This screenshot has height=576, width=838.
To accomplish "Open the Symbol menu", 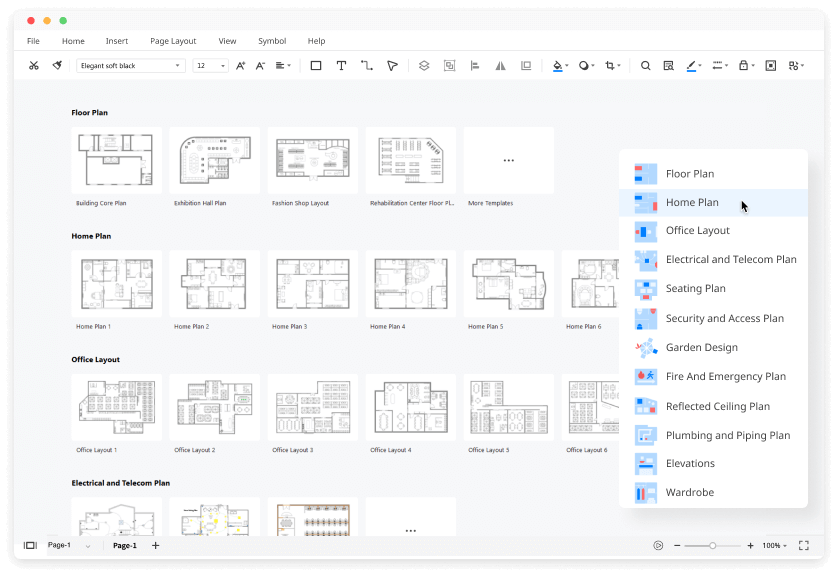I will (x=271, y=41).
